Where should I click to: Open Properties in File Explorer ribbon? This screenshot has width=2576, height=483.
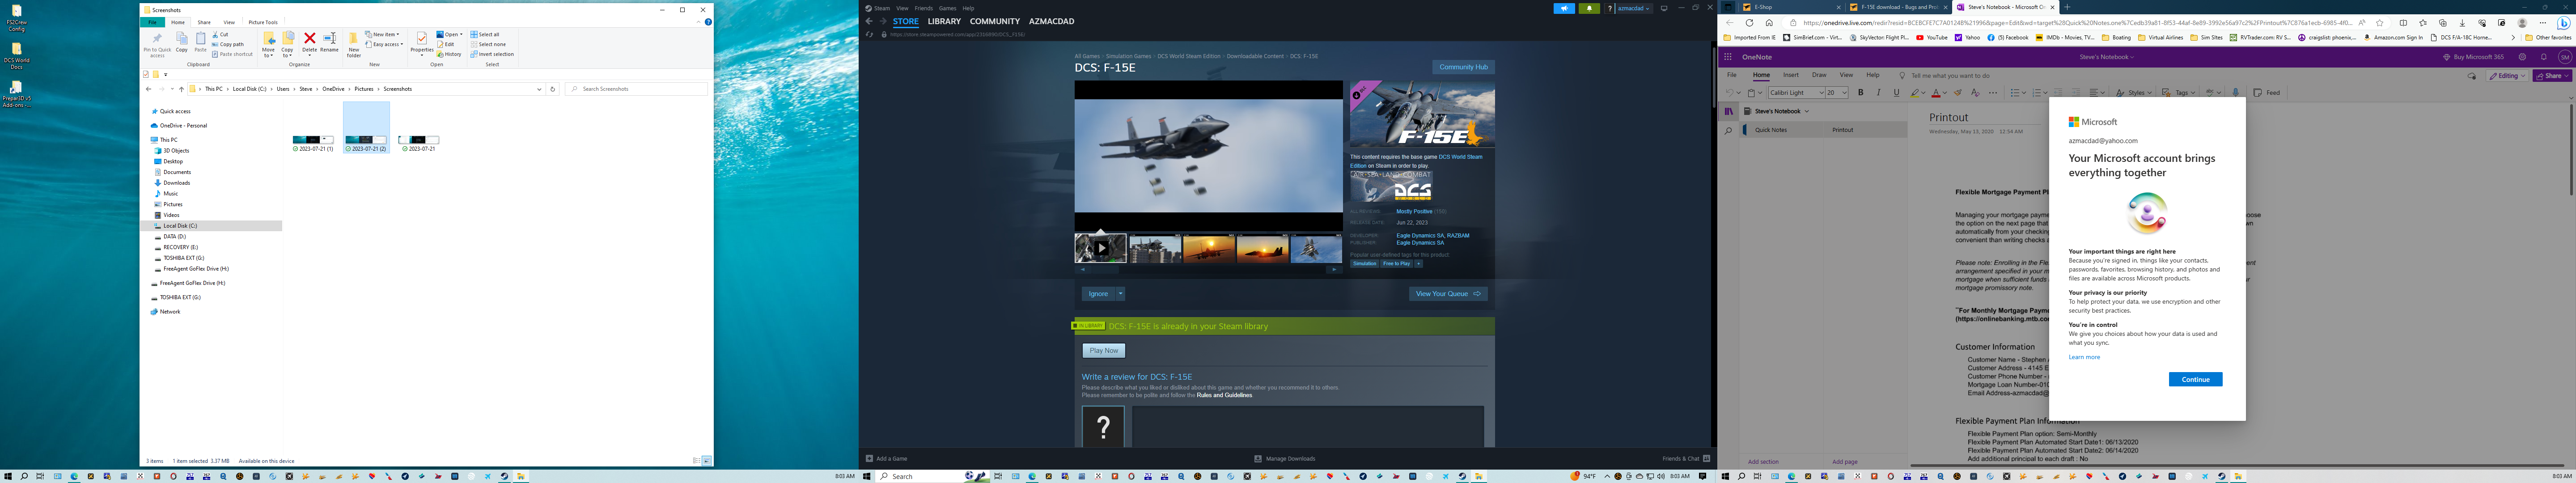tap(422, 43)
